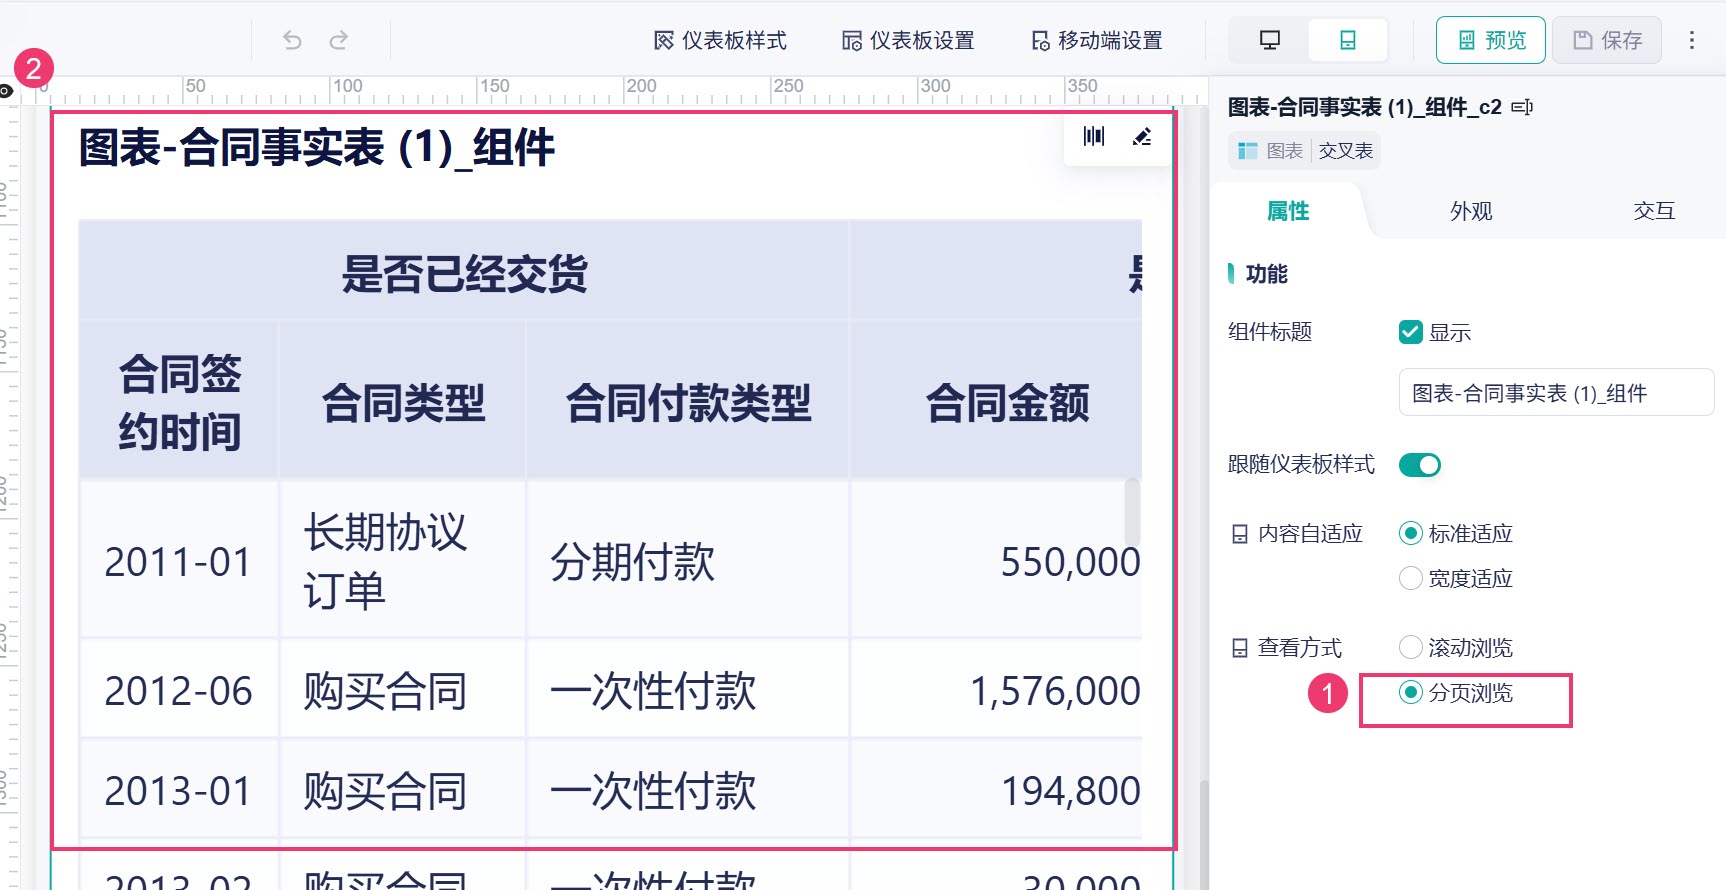This screenshot has height=890, width=1726.
Task: Switch to desktop monitor layout view
Action: coord(1269,40)
